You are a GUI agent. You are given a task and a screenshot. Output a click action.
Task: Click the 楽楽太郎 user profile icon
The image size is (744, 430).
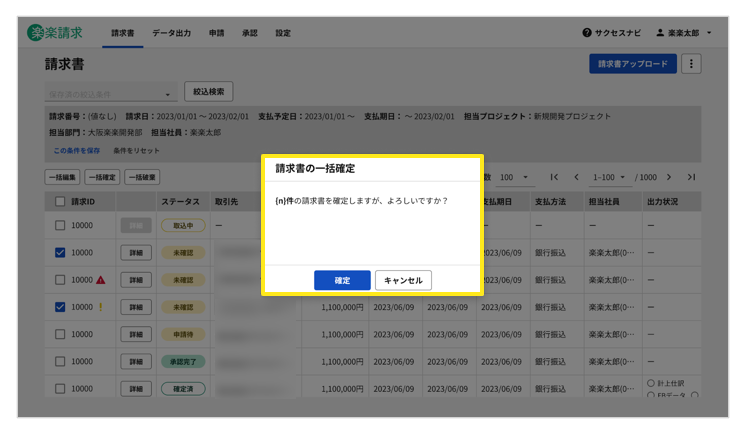tap(660, 33)
